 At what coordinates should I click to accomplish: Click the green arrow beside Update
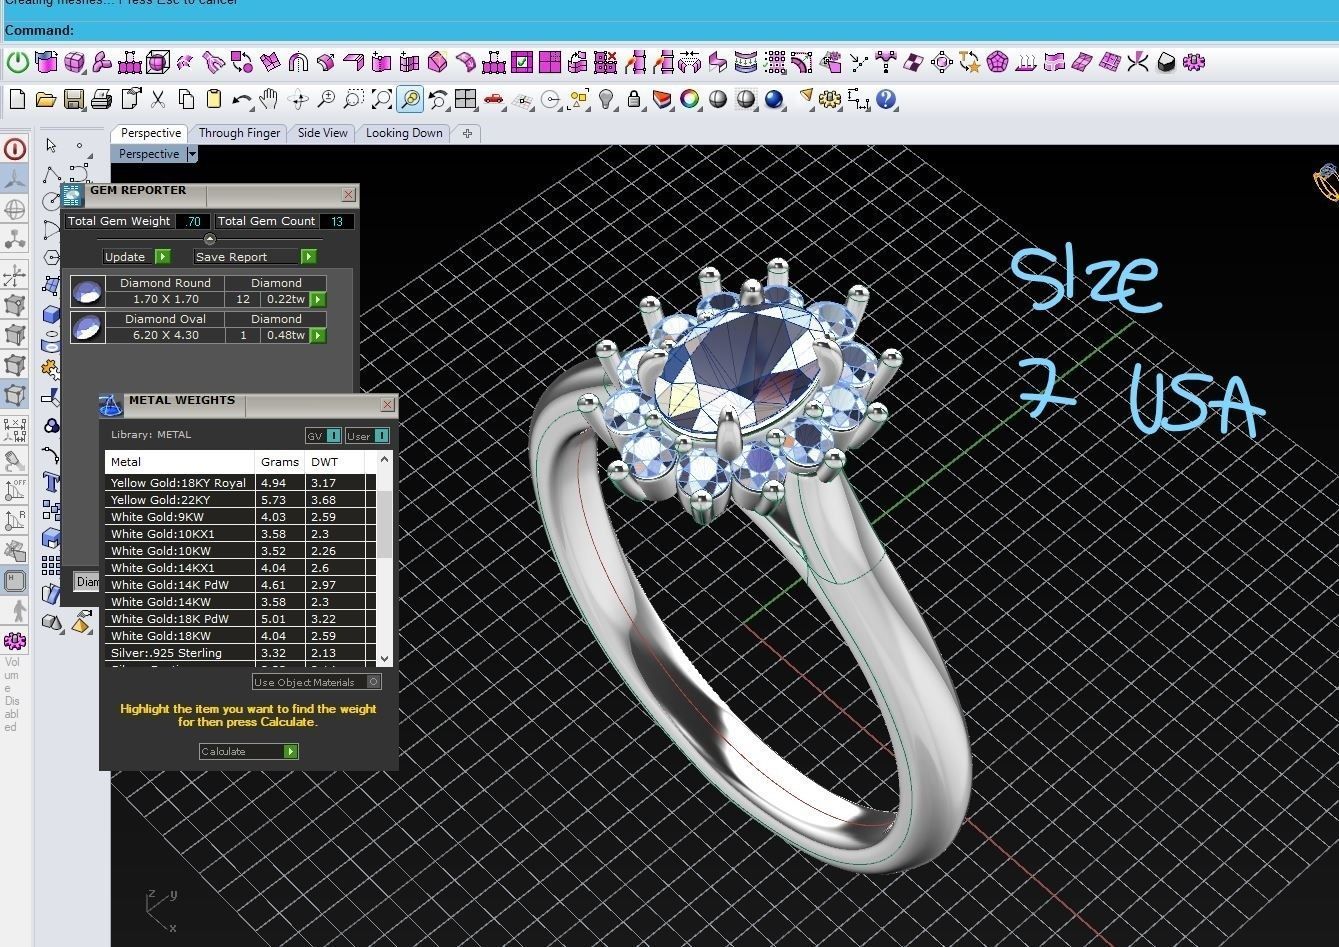pyautogui.click(x=163, y=257)
